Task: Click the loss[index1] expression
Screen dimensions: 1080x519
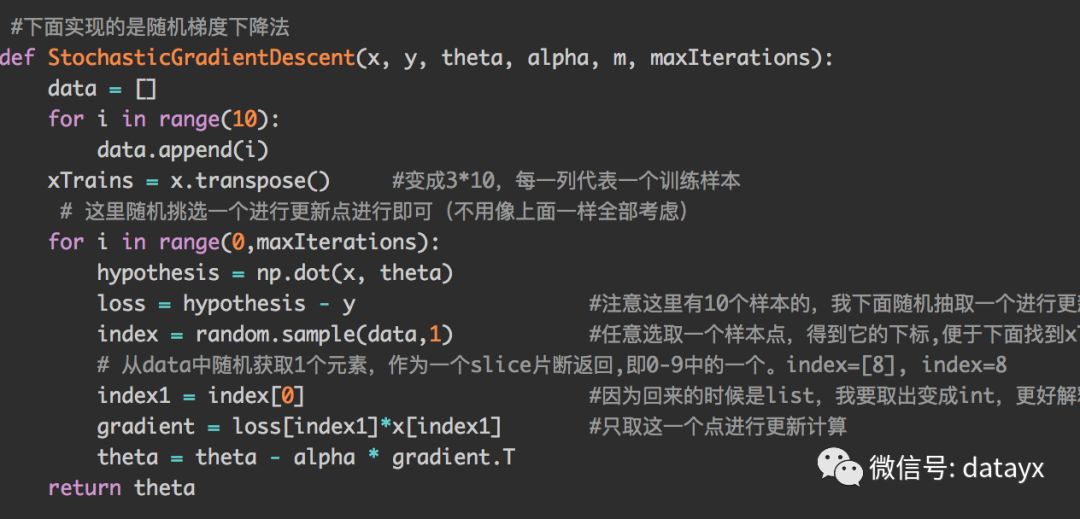Action: tap(304, 427)
